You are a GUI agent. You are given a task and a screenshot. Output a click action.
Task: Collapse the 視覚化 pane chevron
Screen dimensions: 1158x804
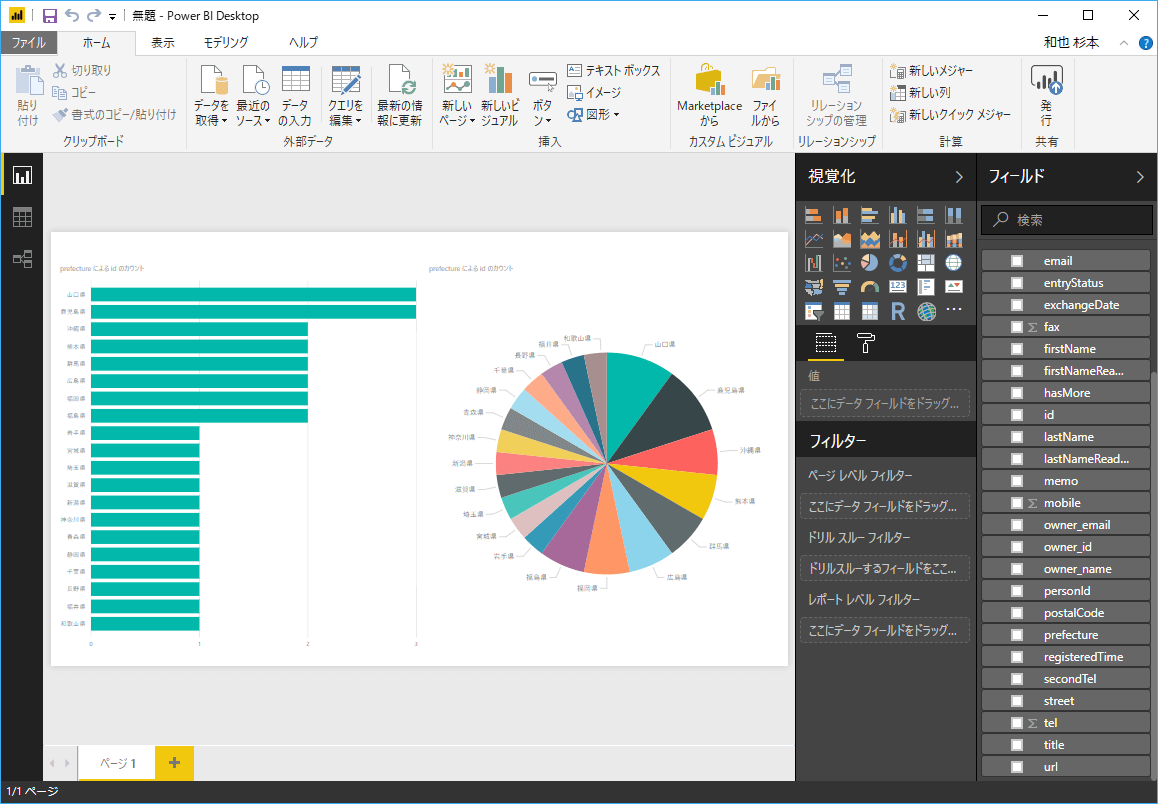(x=959, y=177)
